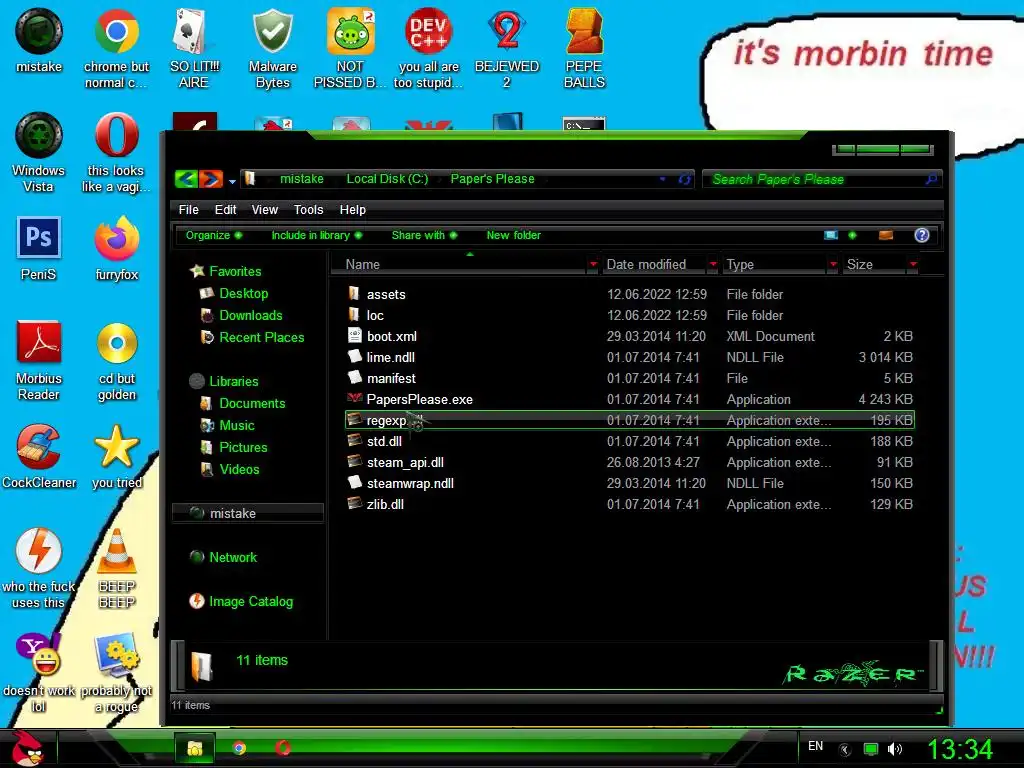Click the address bar refresh icon
This screenshot has height=768, width=1024.
point(684,179)
